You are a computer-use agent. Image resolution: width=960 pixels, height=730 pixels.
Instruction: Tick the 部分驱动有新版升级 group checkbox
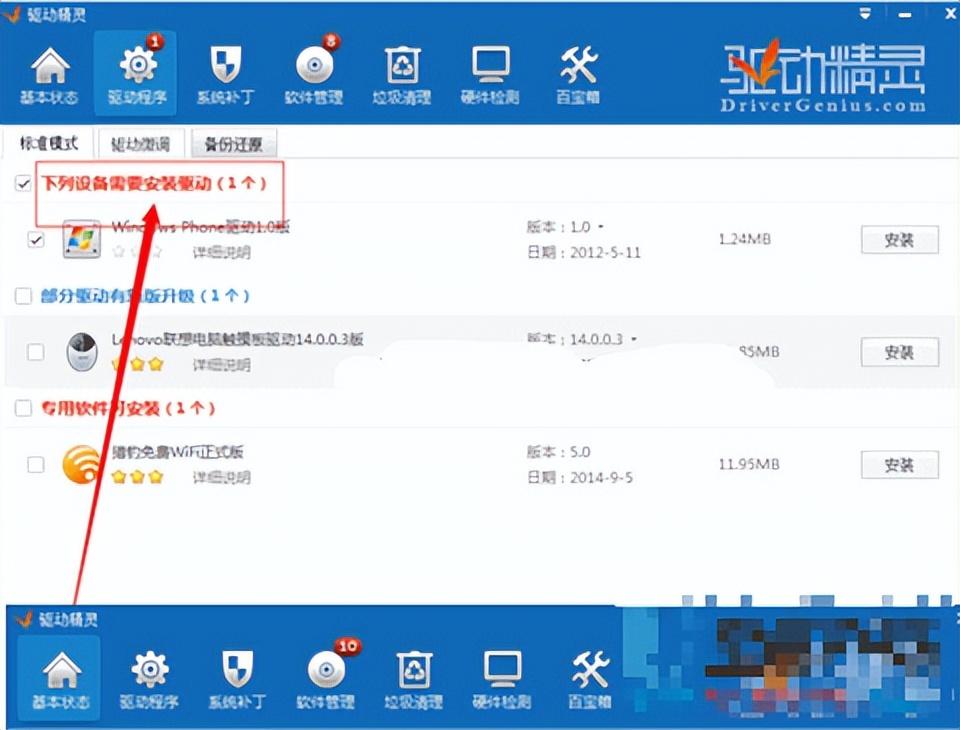(x=23, y=296)
